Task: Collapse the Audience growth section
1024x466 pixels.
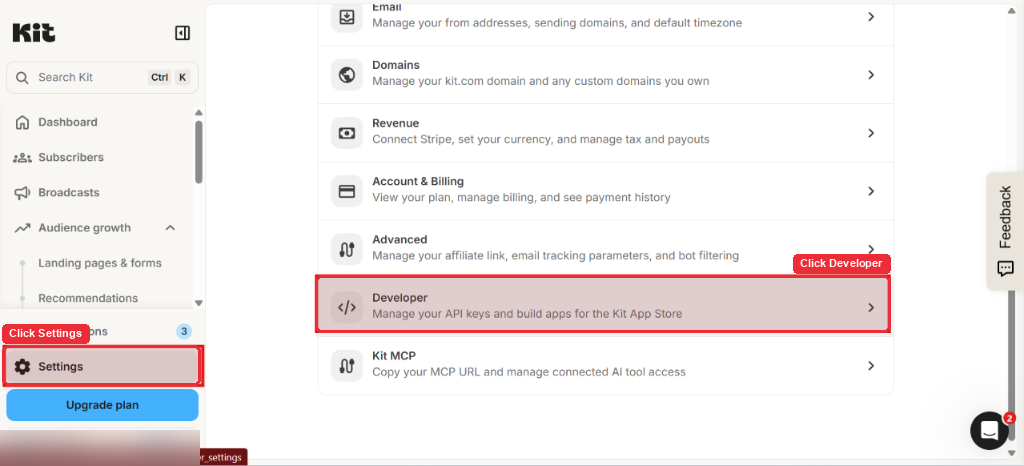Action: coord(170,228)
